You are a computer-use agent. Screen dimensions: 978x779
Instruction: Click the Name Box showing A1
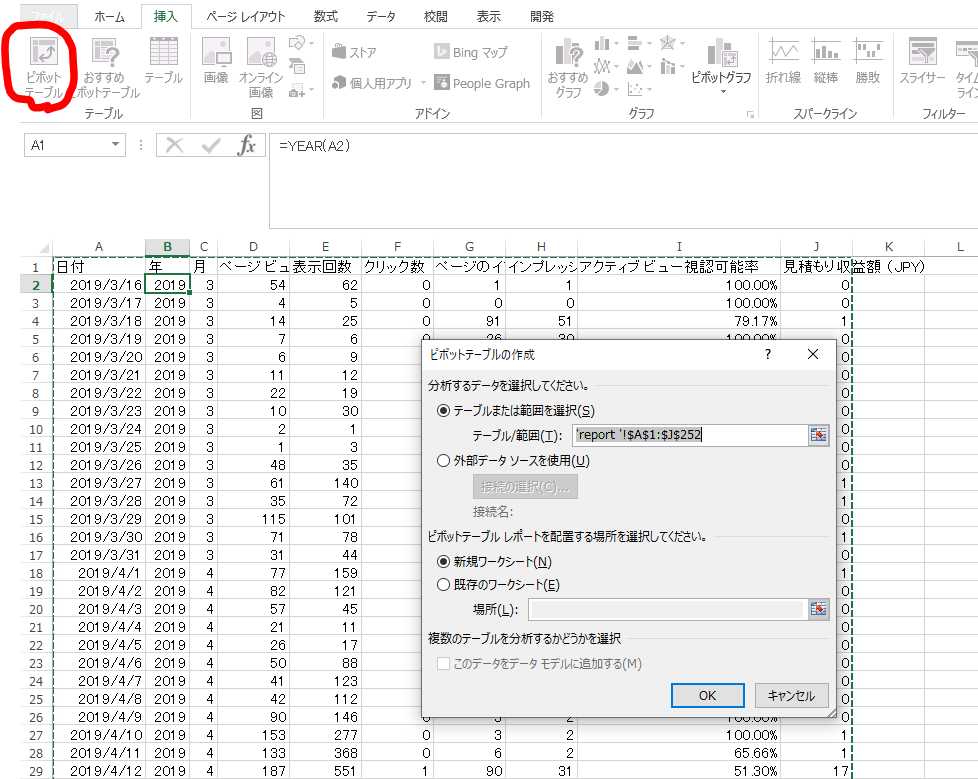pos(65,145)
